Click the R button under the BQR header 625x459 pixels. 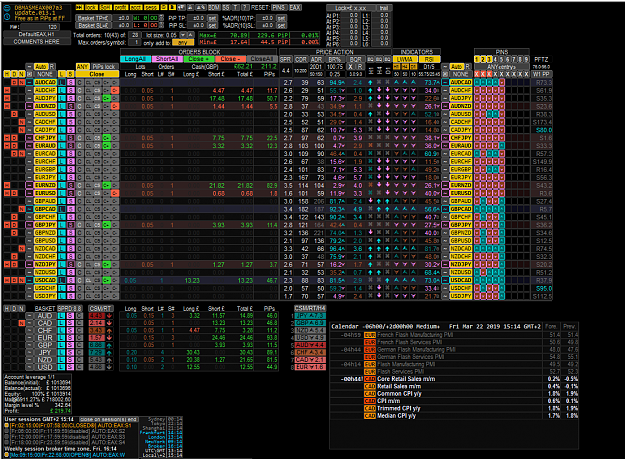(x=360, y=67)
